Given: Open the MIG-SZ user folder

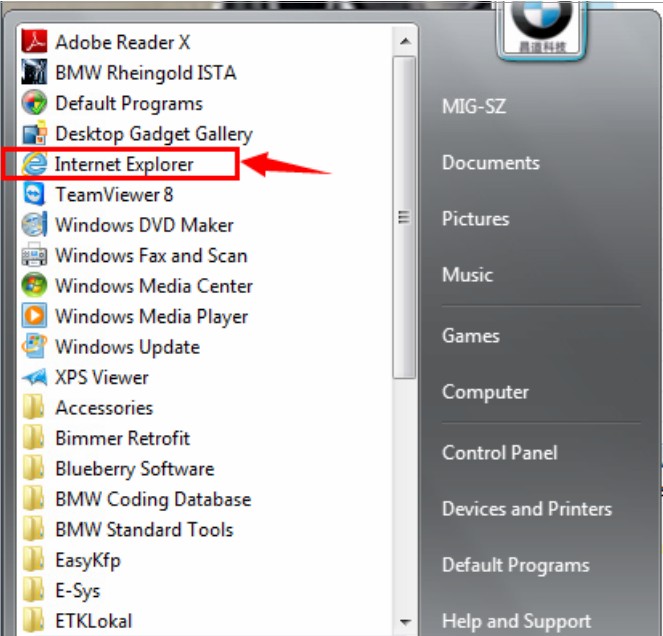Looking at the screenshot, I should click(x=474, y=106).
